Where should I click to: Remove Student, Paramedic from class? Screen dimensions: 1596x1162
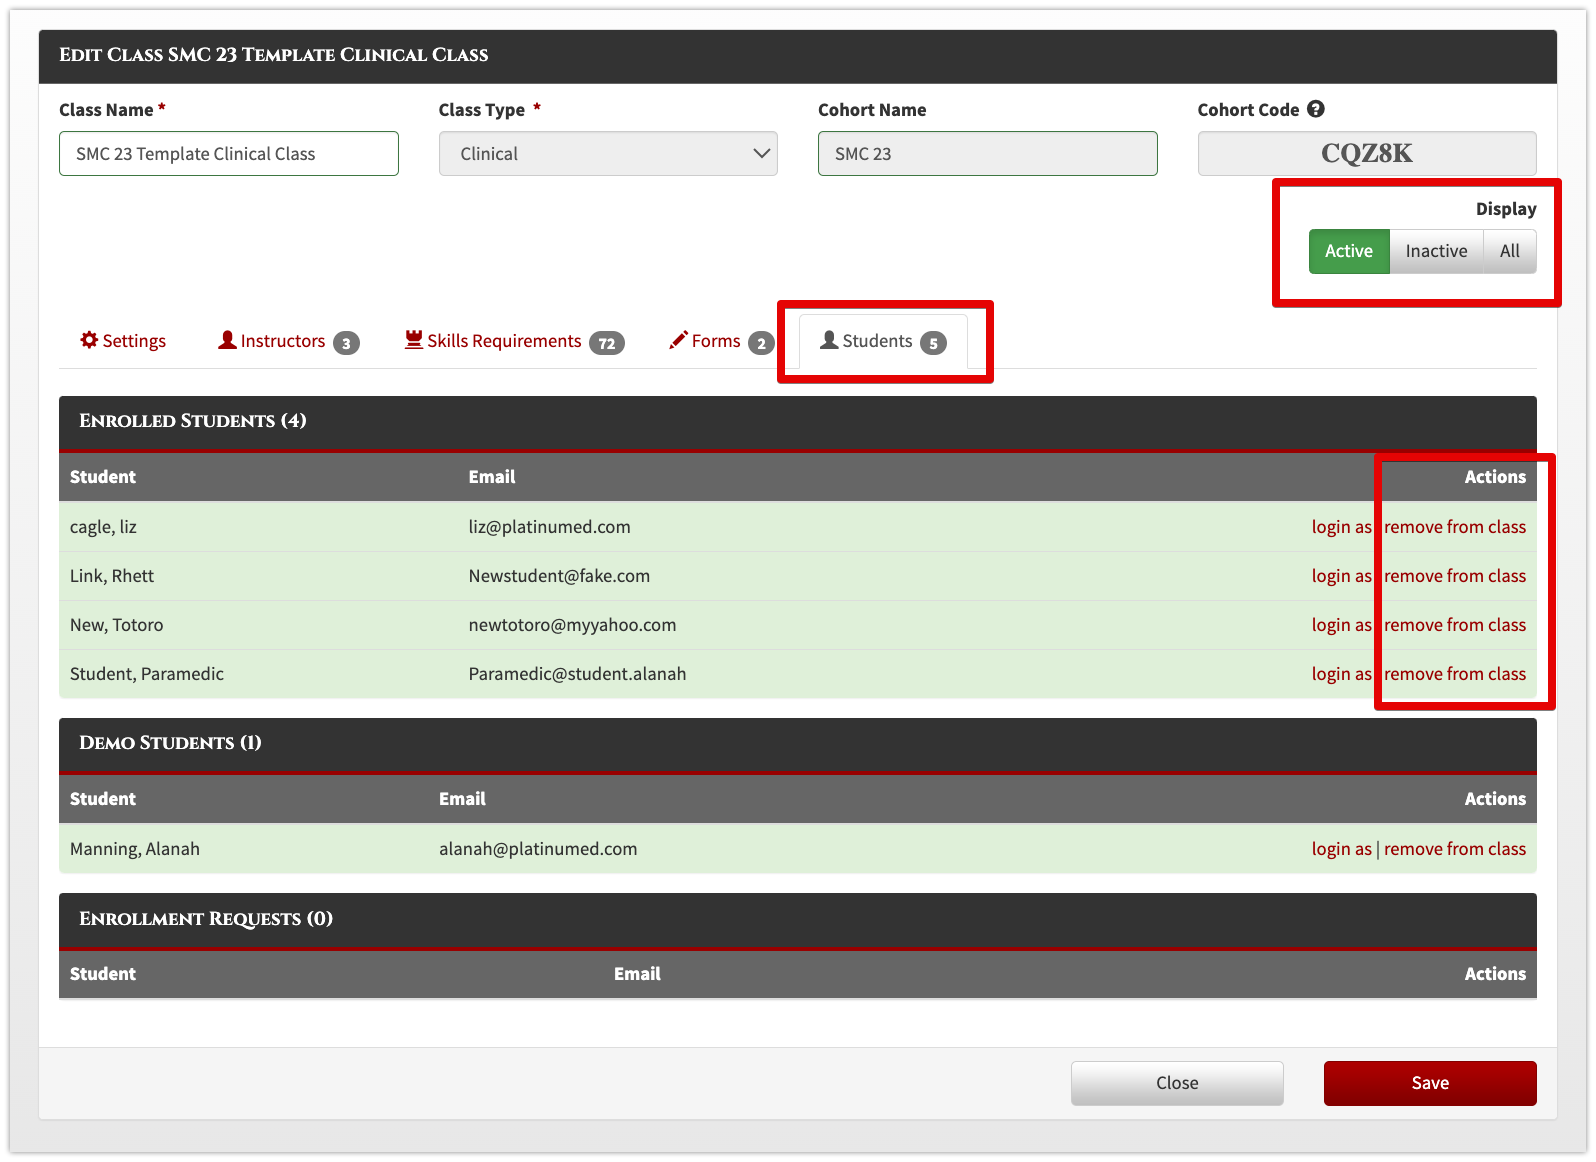click(1455, 674)
